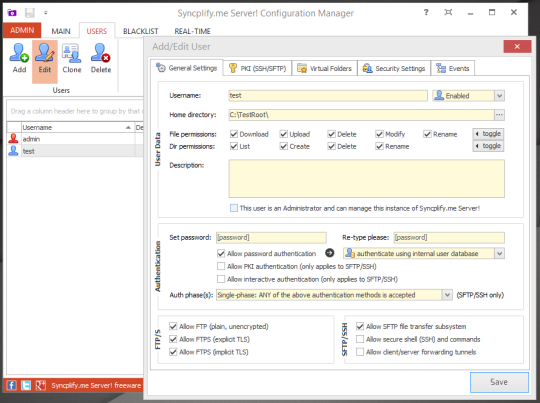Image resolution: width=540 pixels, height=403 pixels.
Task: Click the Clone user icon
Action: point(72,53)
